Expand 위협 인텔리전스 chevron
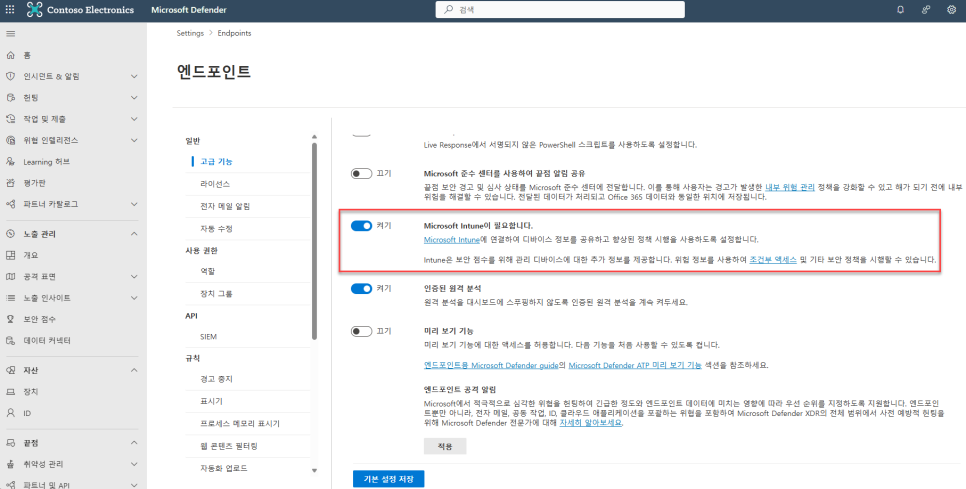Screen dimensions: 966x489 coord(134,140)
